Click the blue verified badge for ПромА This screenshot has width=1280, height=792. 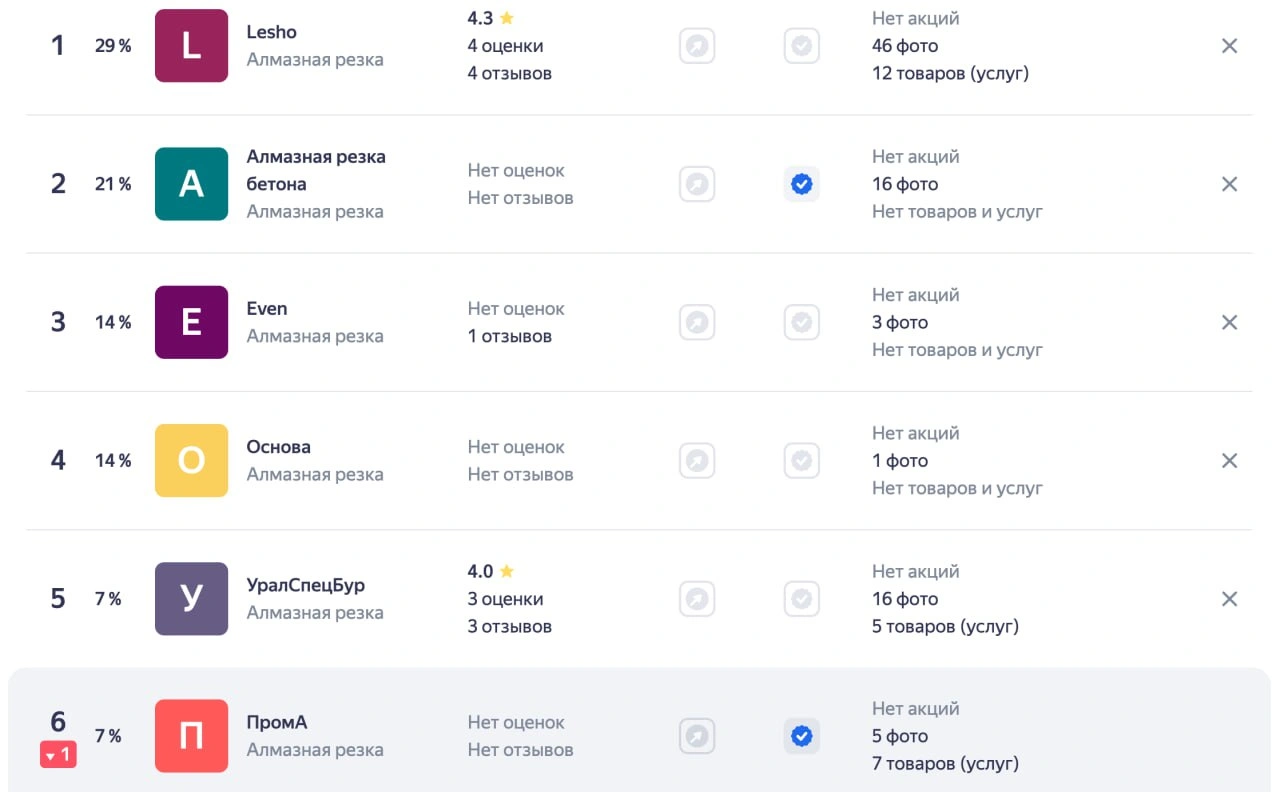(x=801, y=737)
